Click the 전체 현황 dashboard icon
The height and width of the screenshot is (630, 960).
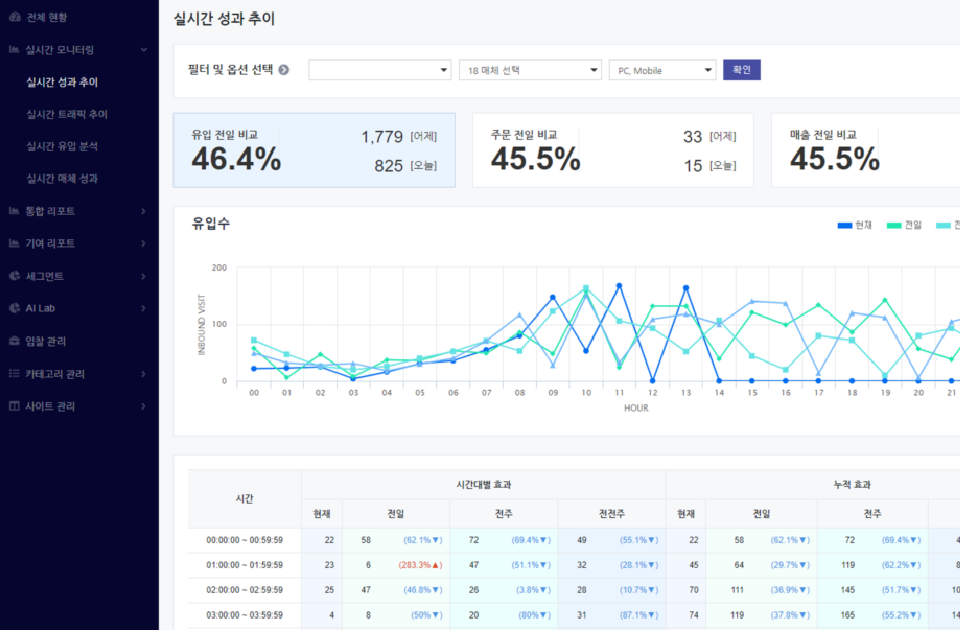[x=14, y=17]
